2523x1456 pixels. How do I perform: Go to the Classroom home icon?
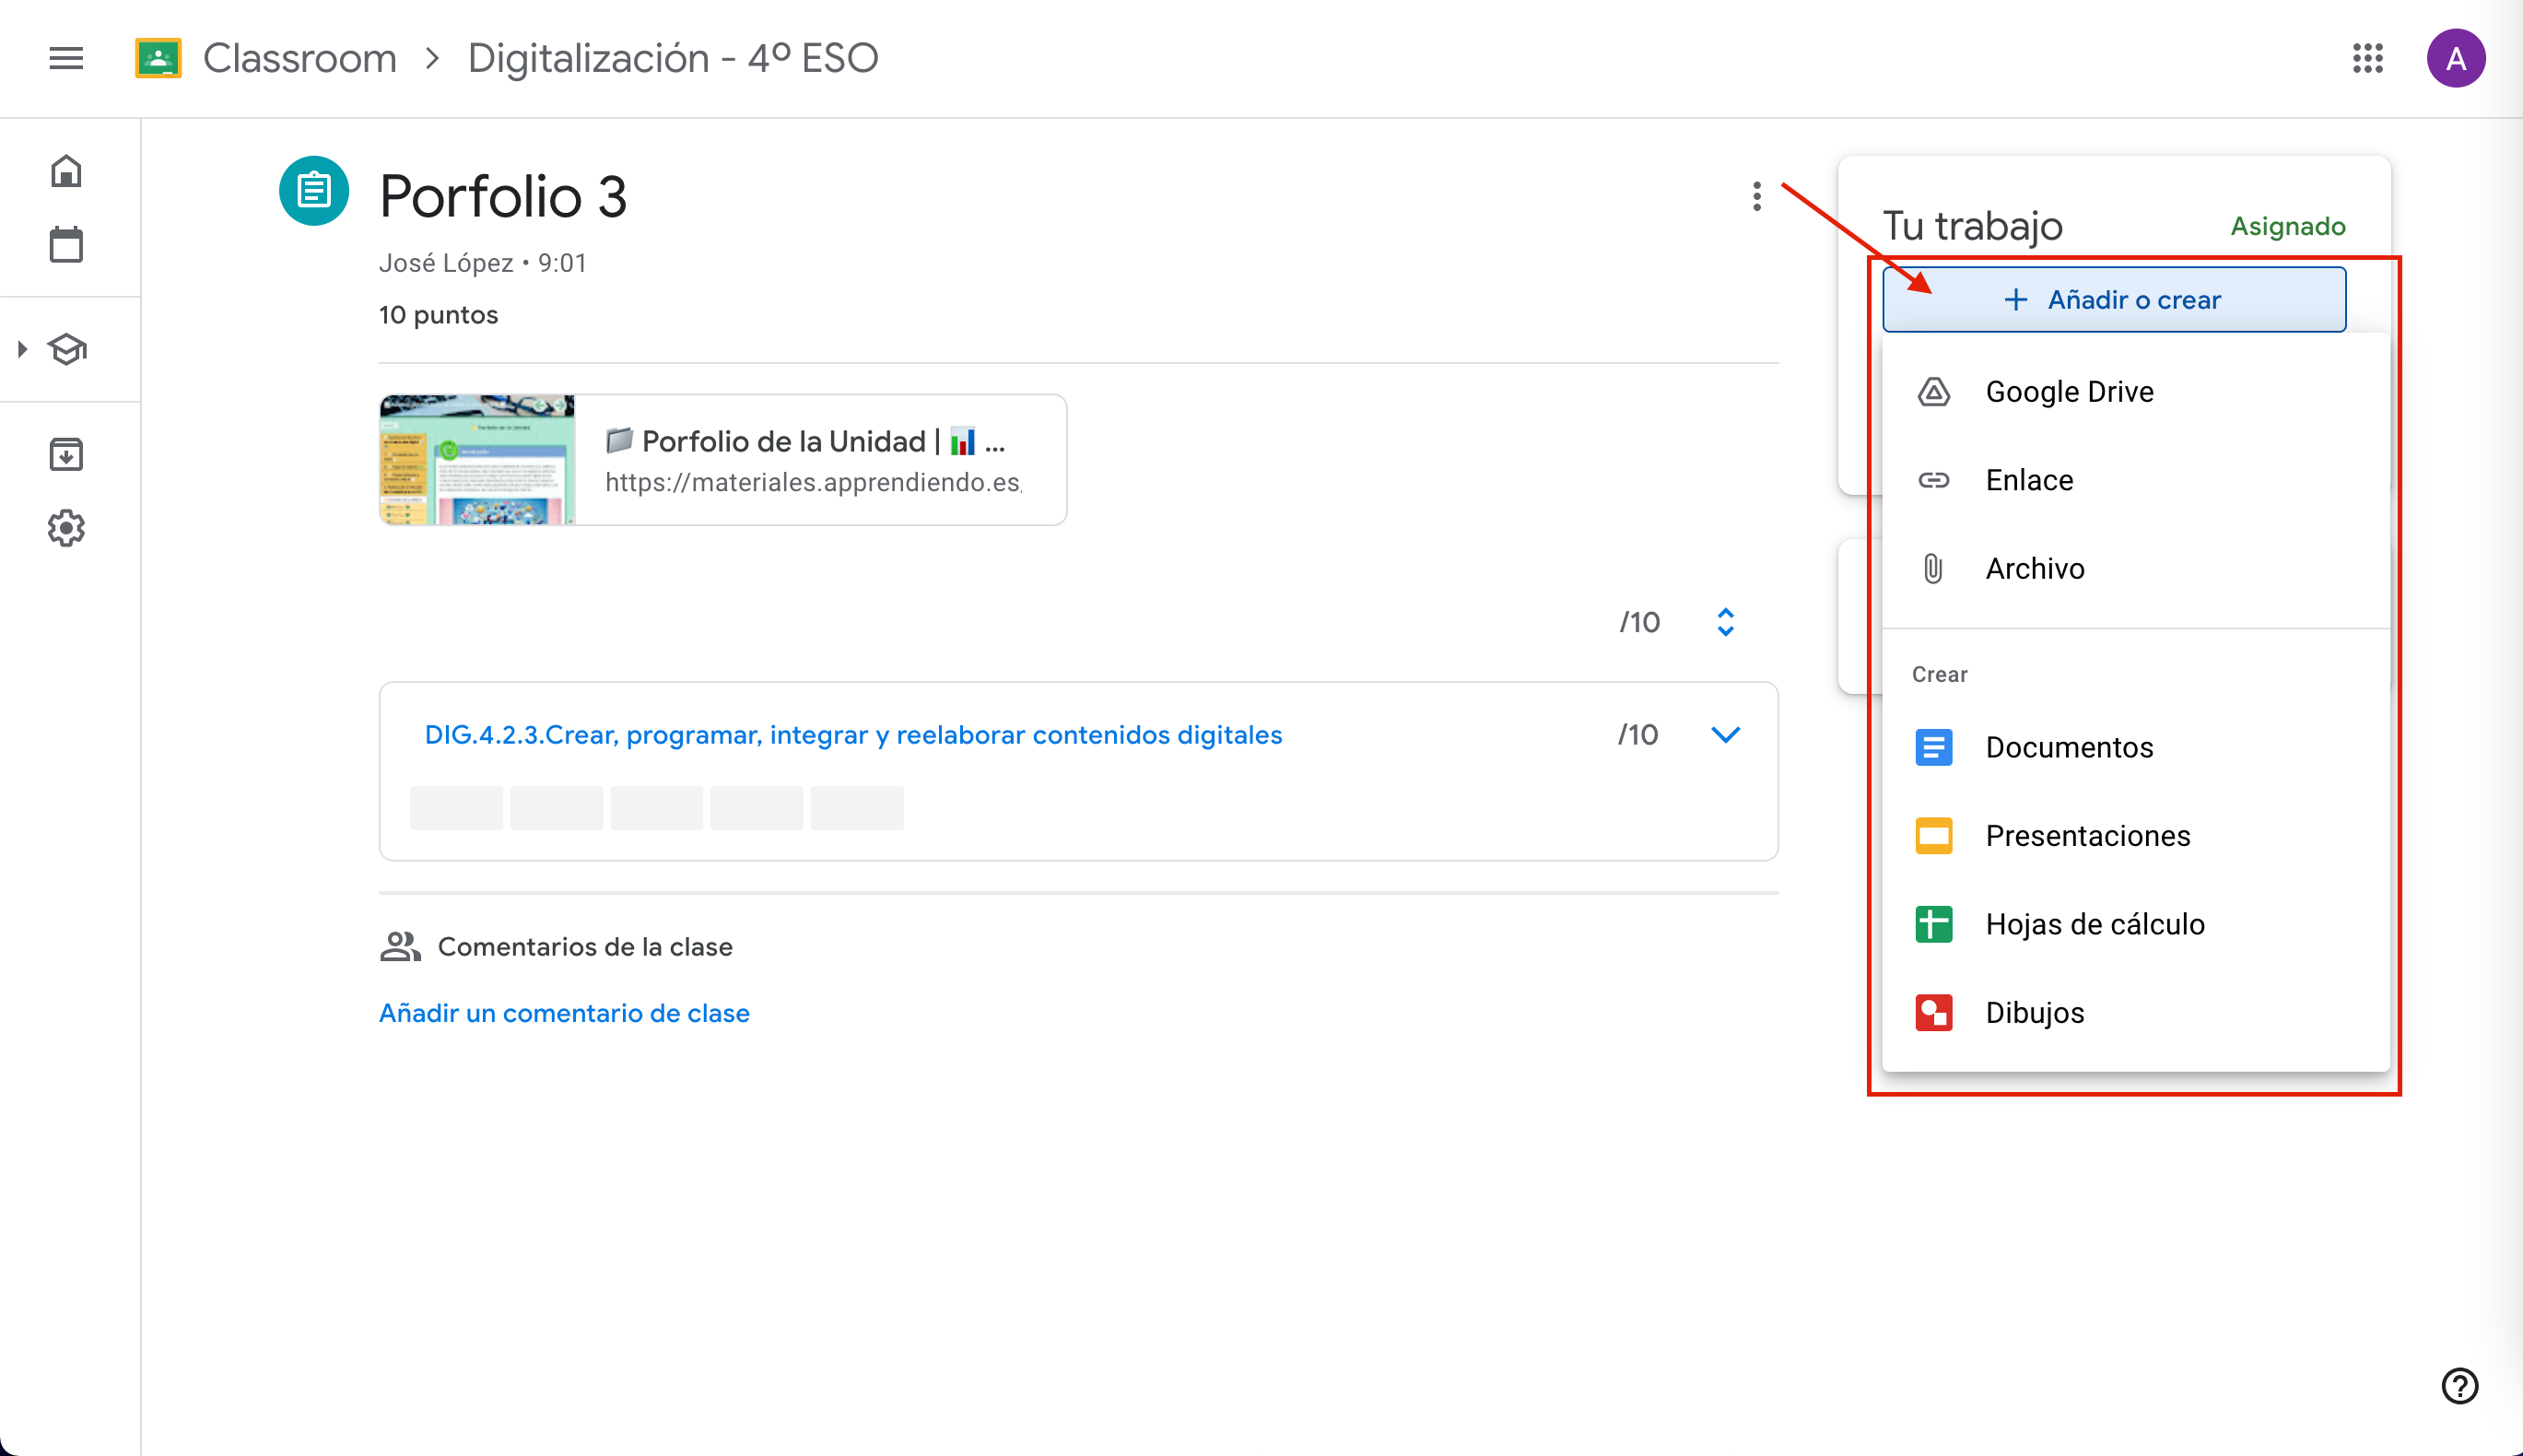click(66, 171)
